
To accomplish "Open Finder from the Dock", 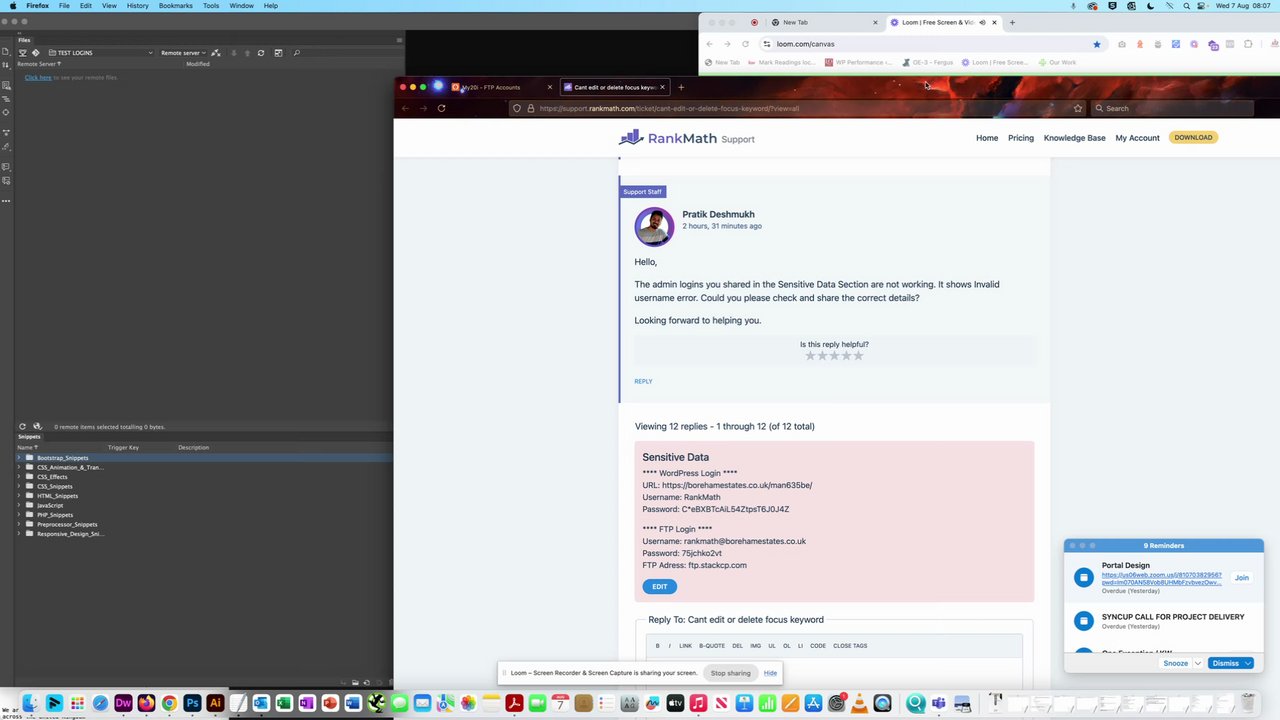I will [x=31, y=704].
